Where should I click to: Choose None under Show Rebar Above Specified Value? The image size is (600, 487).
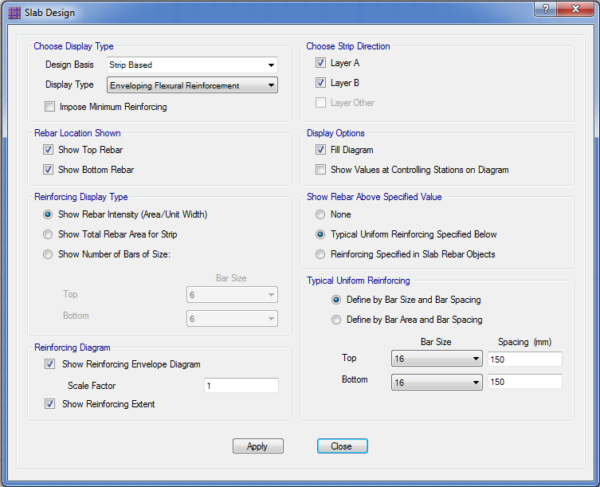coord(320,214)
